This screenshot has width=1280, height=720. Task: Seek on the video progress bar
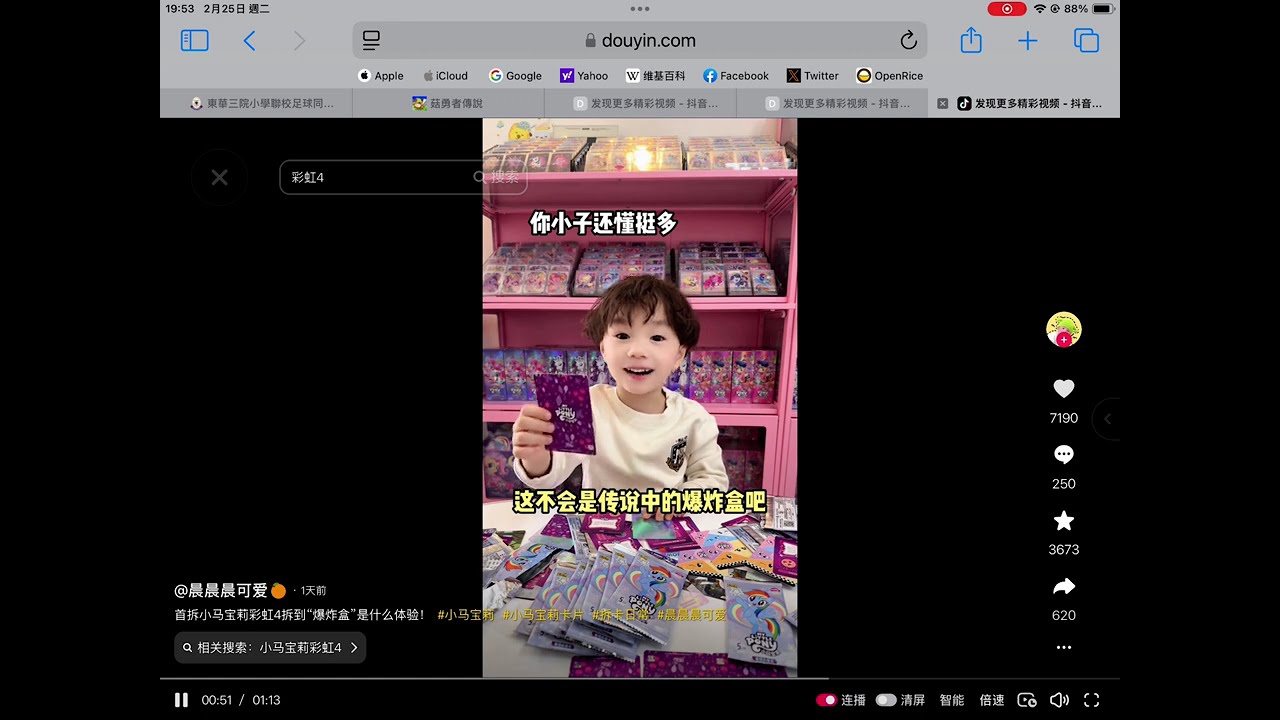(640, 678)
